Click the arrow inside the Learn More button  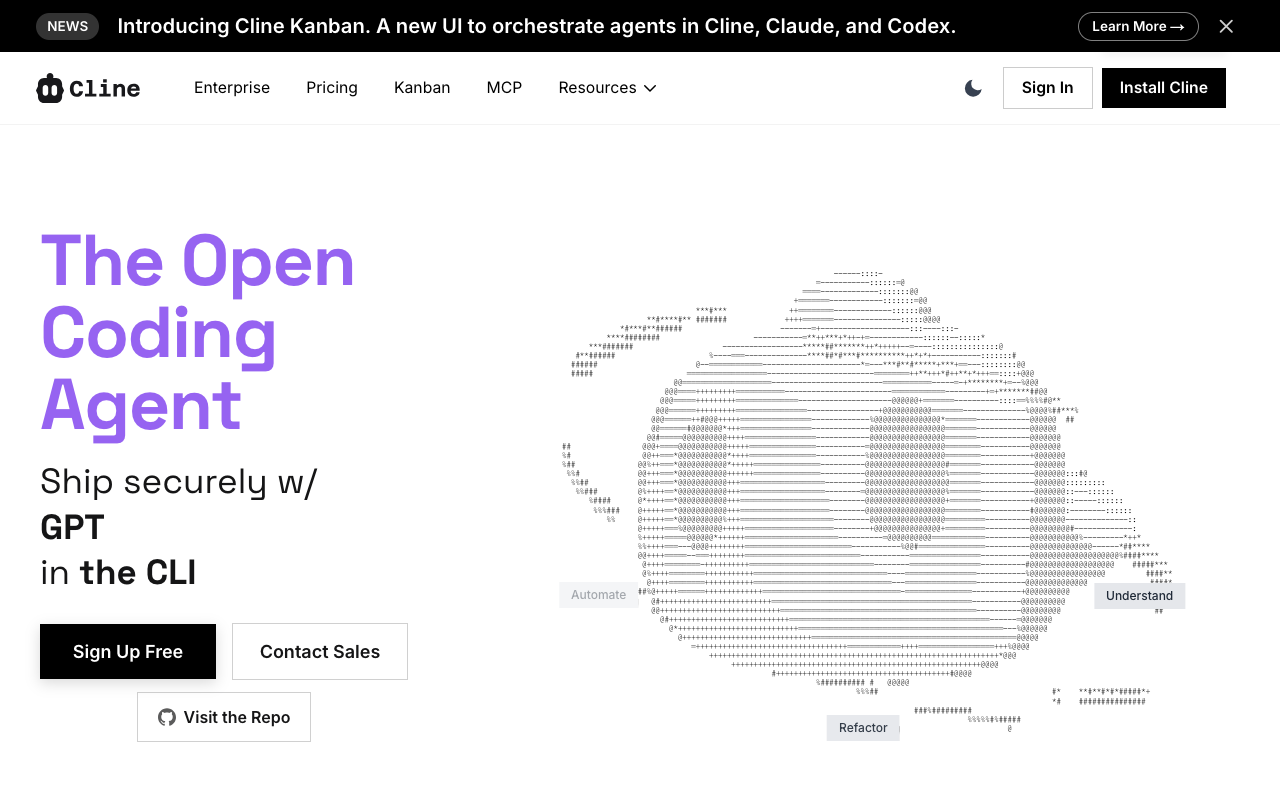point(1178,26)
